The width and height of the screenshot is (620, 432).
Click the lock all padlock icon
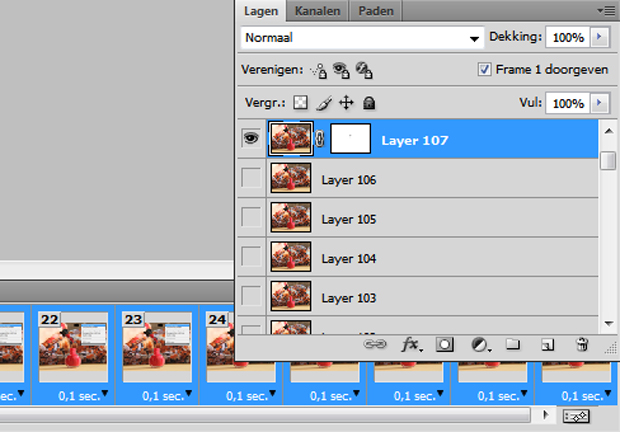point(369,103)
